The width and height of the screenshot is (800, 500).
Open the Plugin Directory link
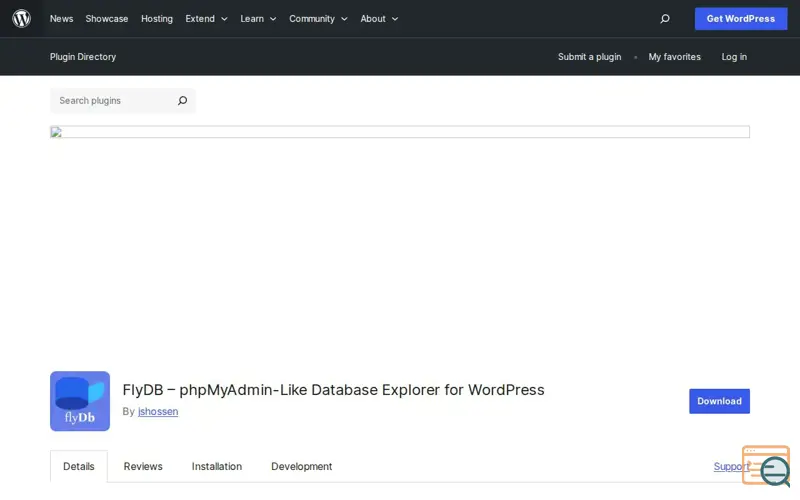tap(83, 57)
